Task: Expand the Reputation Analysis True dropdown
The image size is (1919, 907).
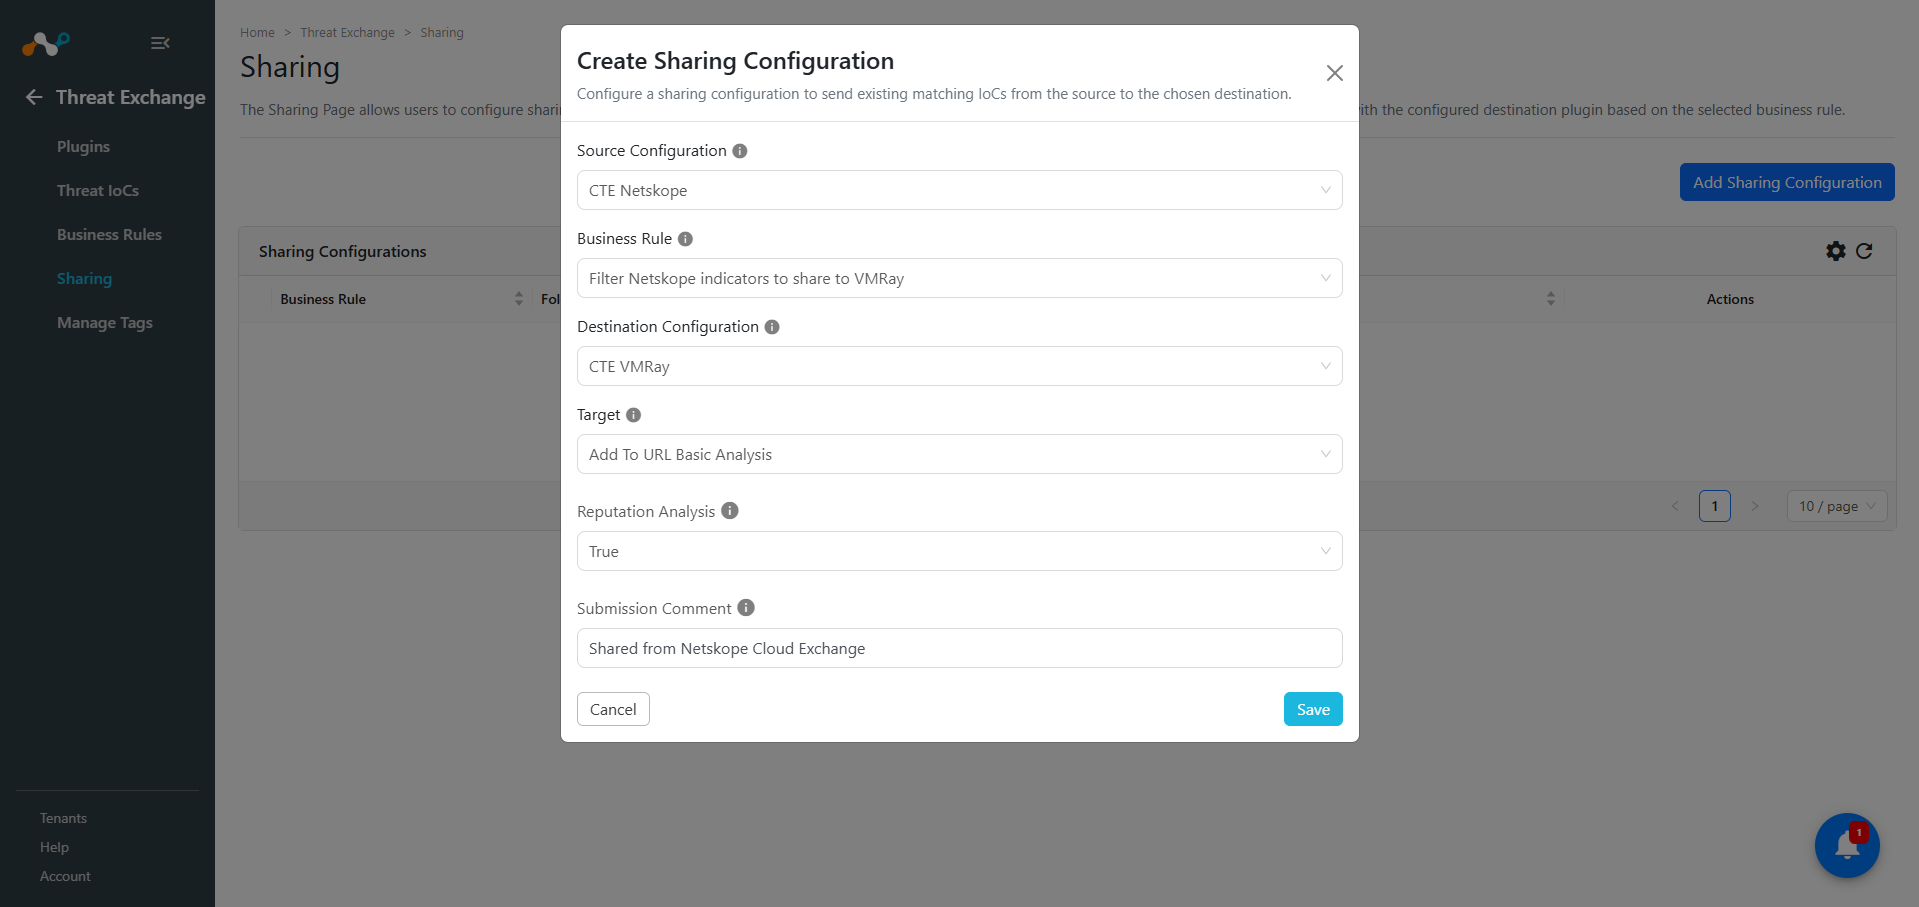Action: click(x=959, y=551)
